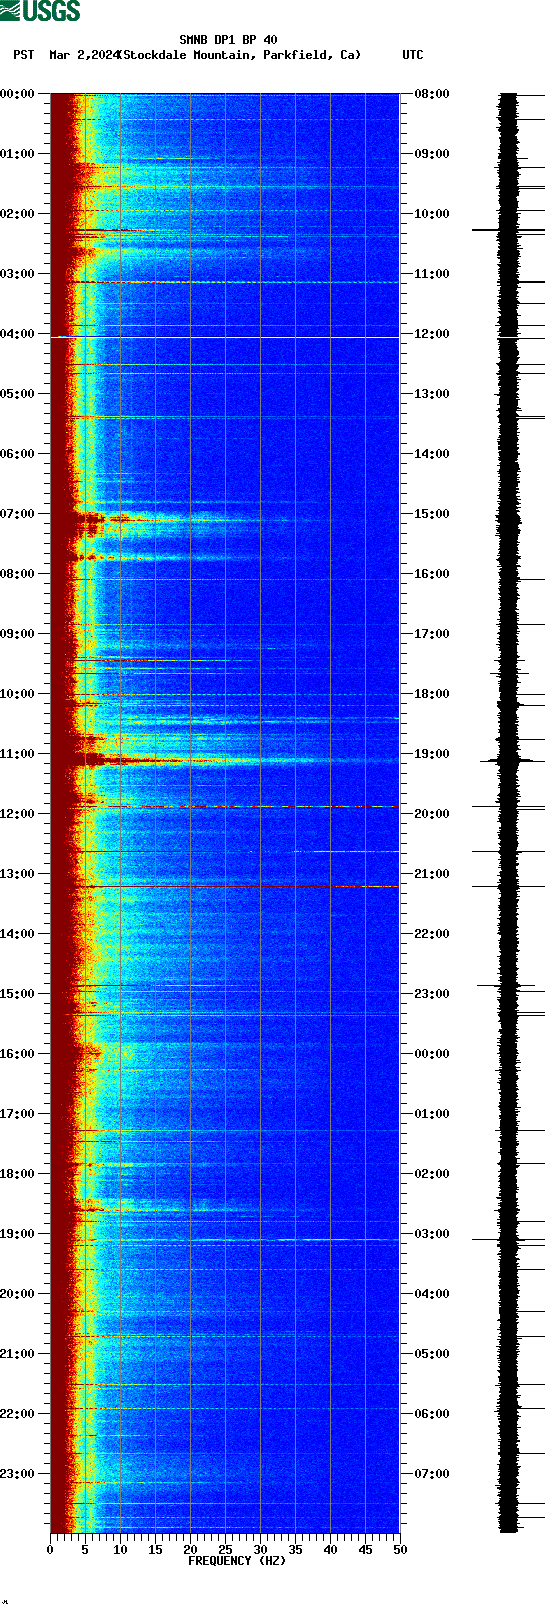Click the 08:00 UTC time label
Image resolution: width=552 pixels, height=1613 pixels.
coord(432,94)
